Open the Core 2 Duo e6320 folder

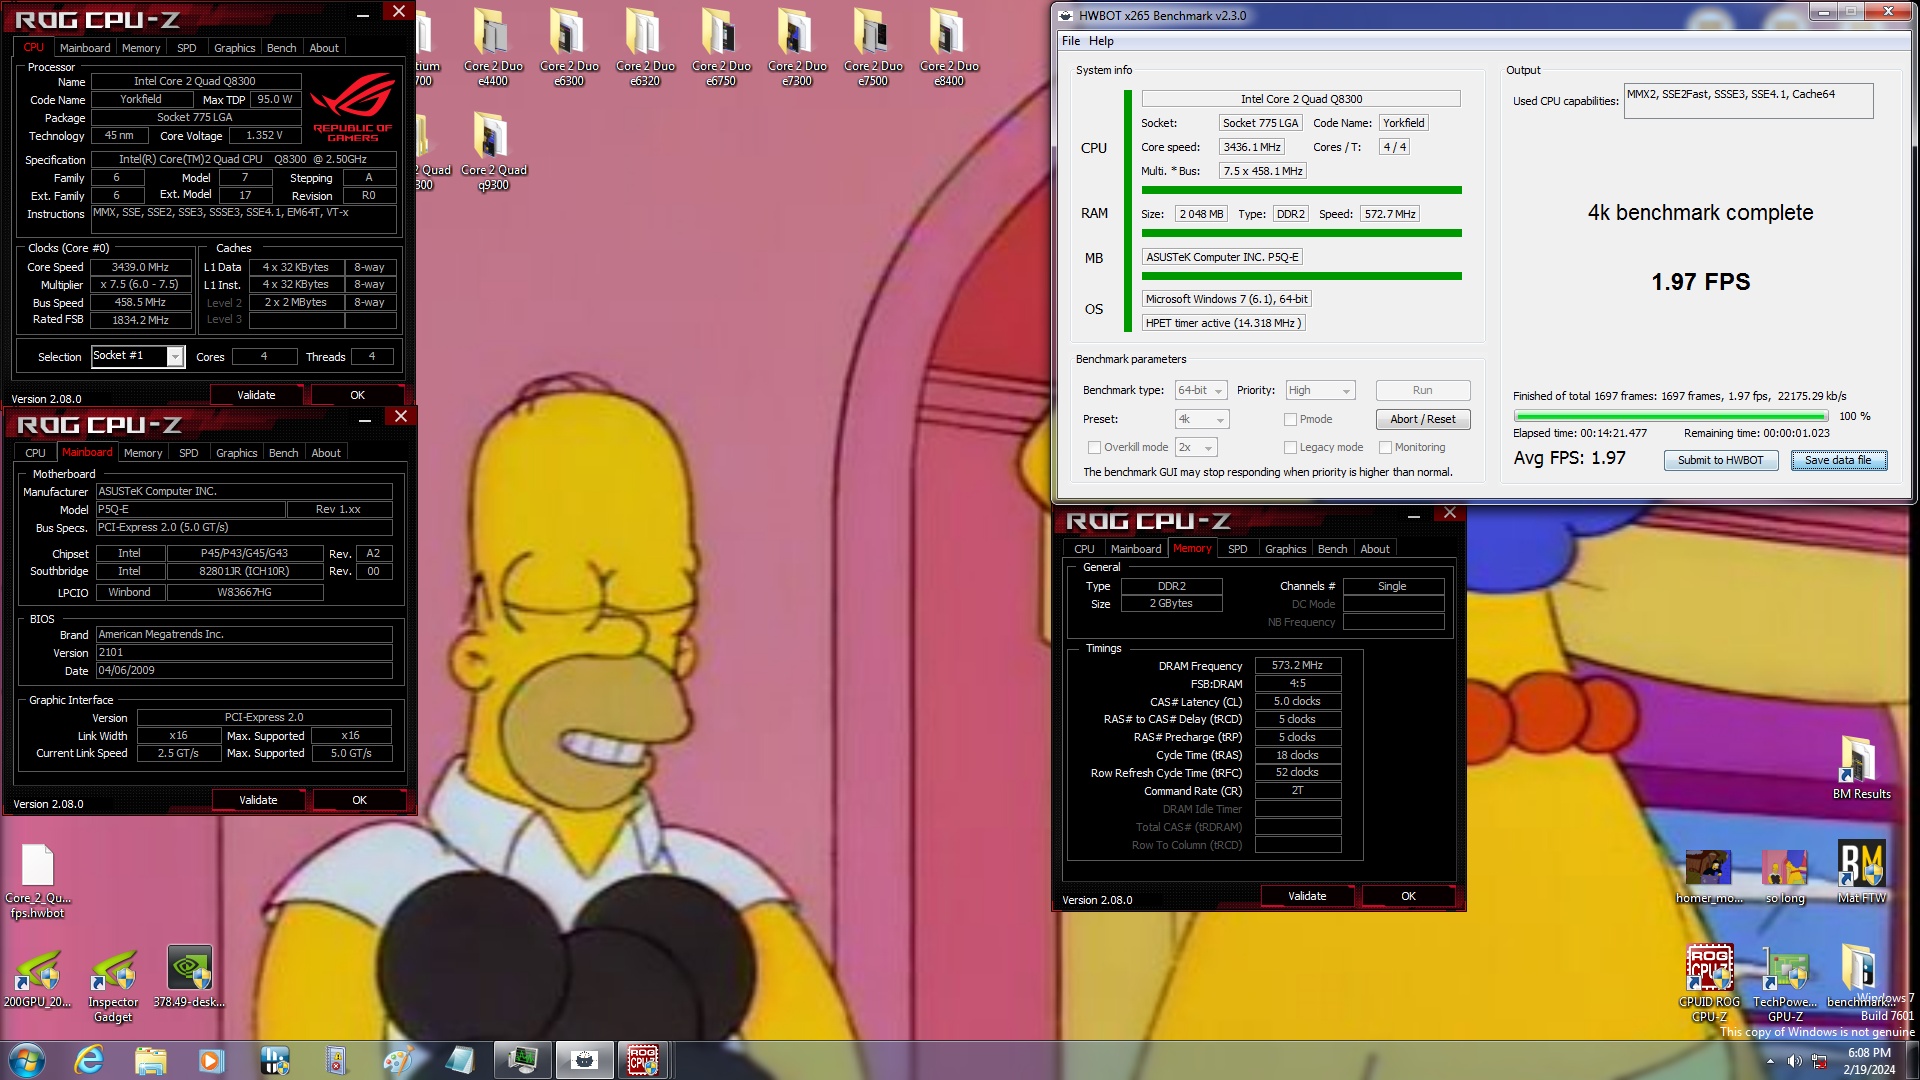click(x=645, y=47)
